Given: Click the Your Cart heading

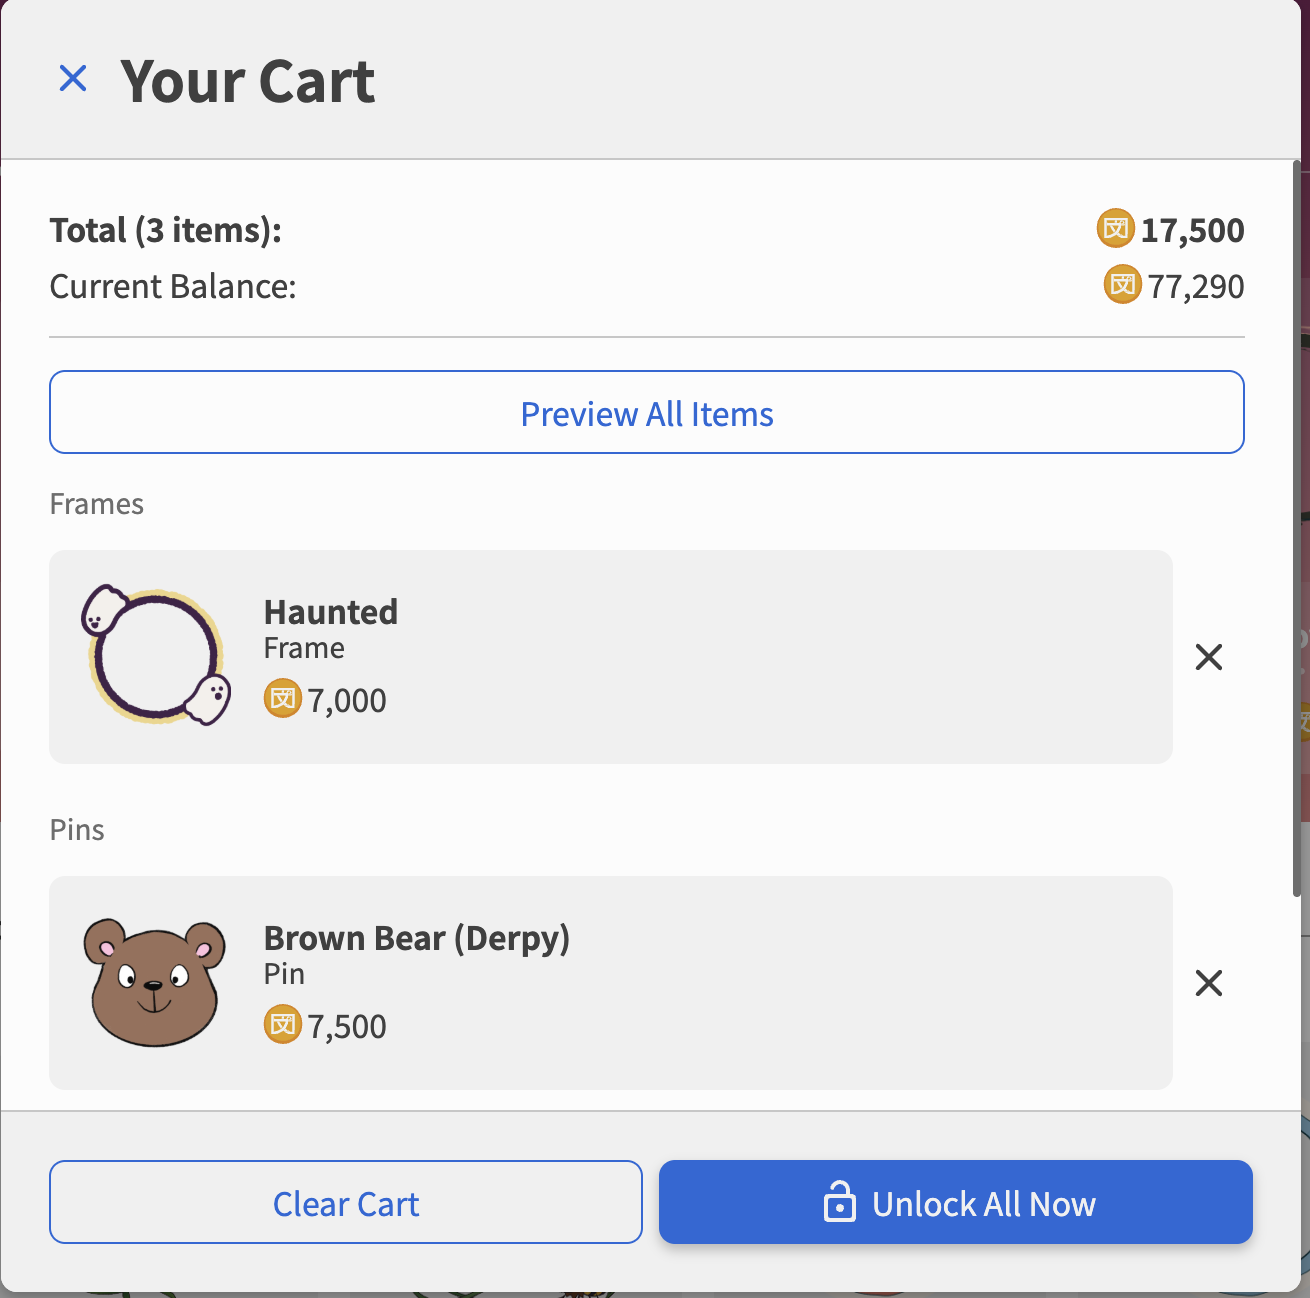Looking at the screenshot, I should [x=247, y=81].
